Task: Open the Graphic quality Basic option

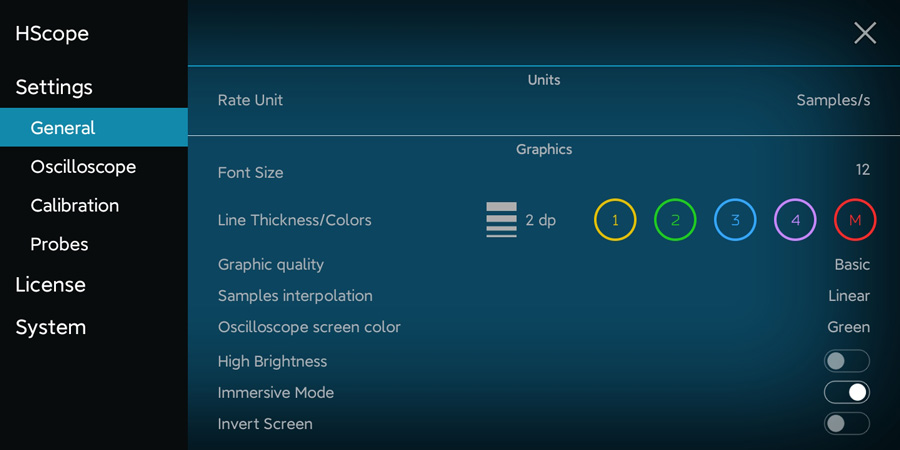Action: pos(852,265)
